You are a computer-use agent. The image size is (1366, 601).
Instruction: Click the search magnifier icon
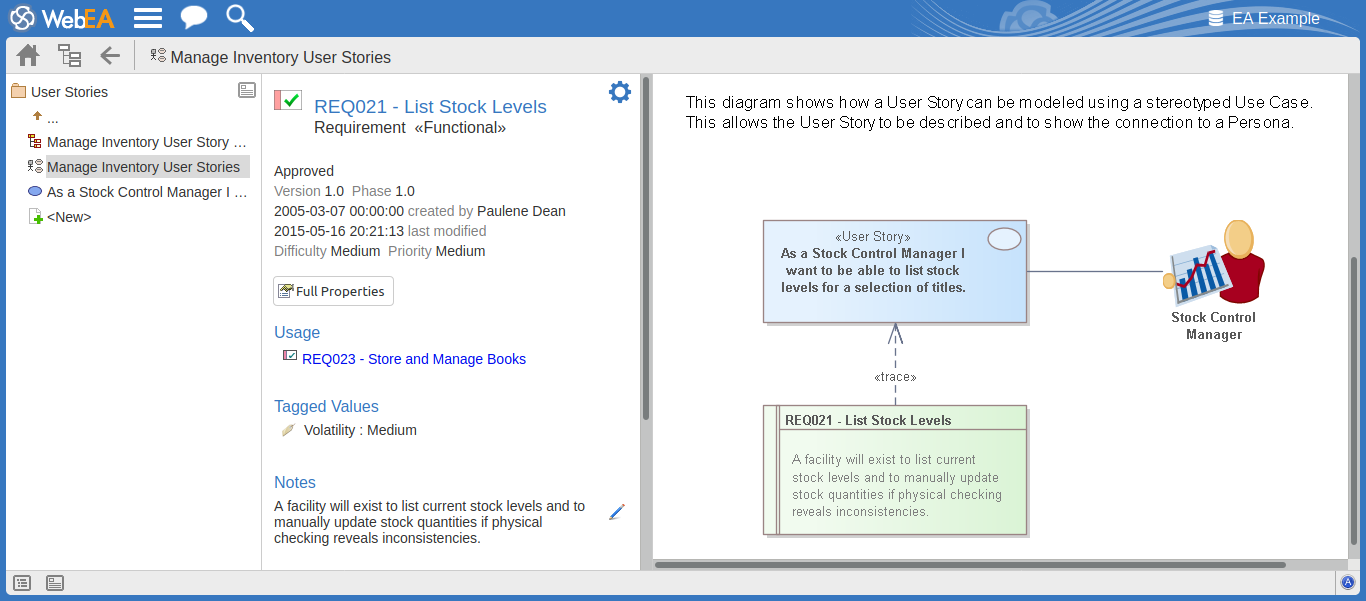click(239, 18)
